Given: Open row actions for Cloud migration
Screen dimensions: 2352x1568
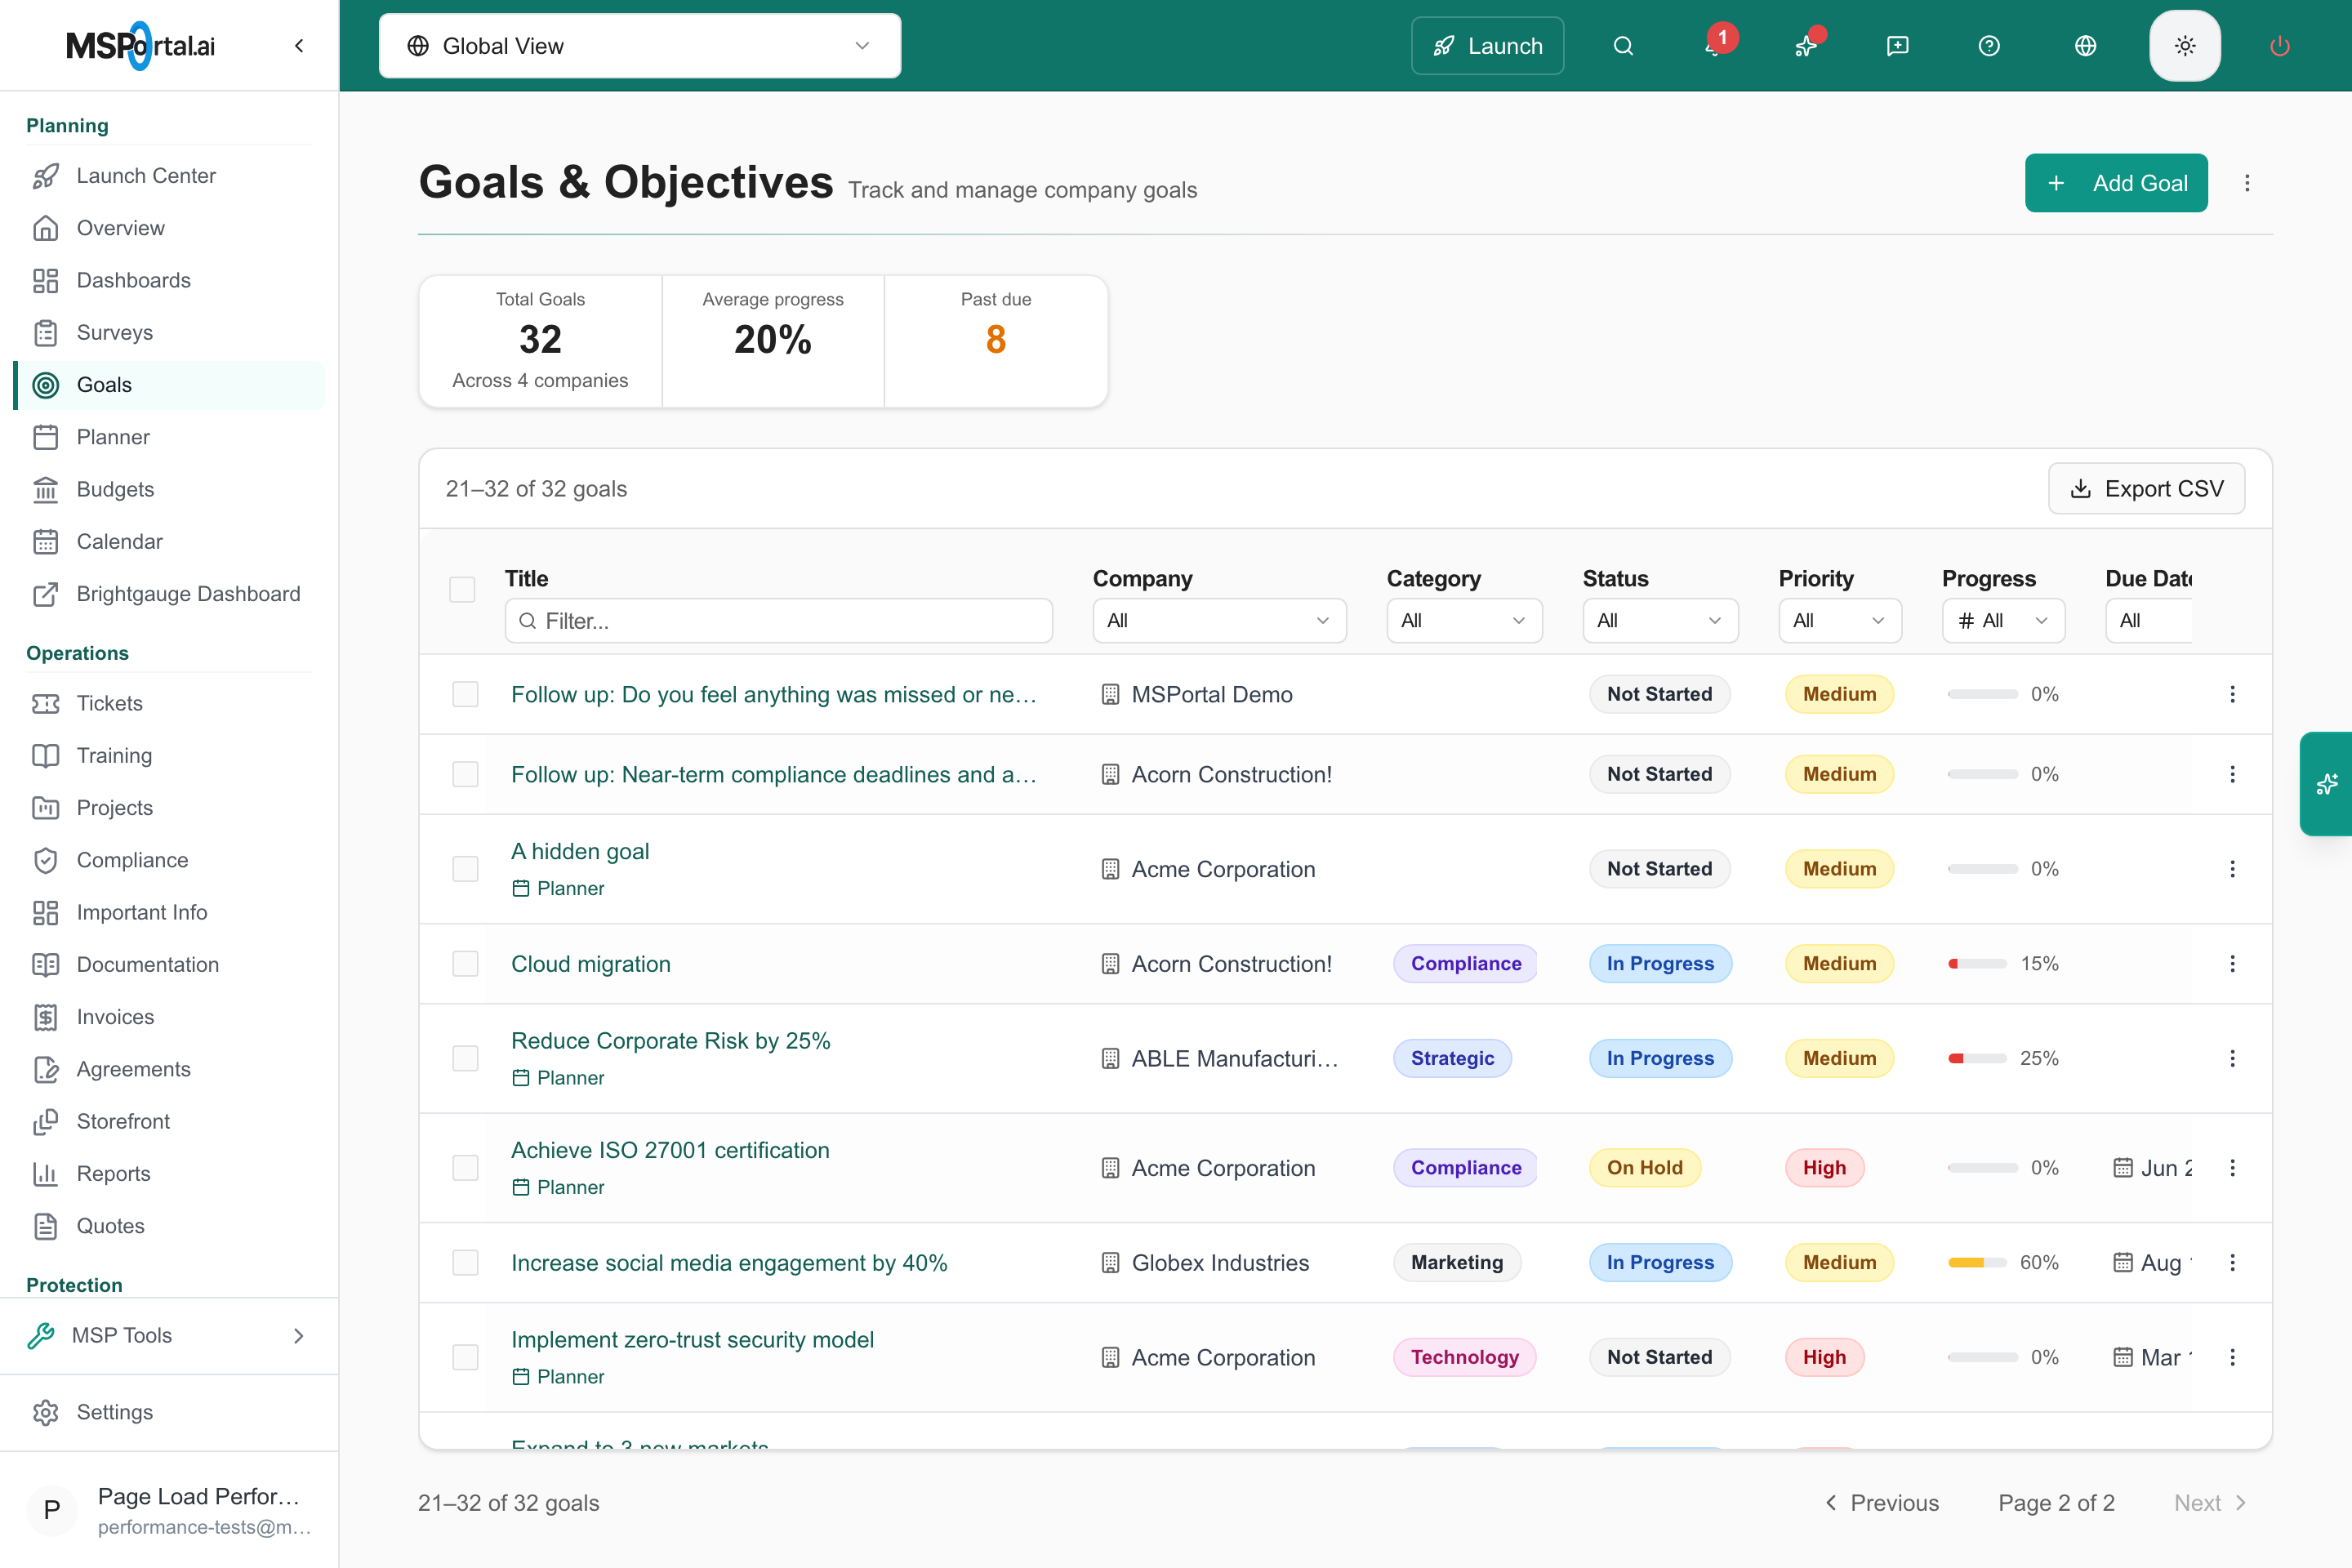Looking at the screenshot, I should [2232, 963].
